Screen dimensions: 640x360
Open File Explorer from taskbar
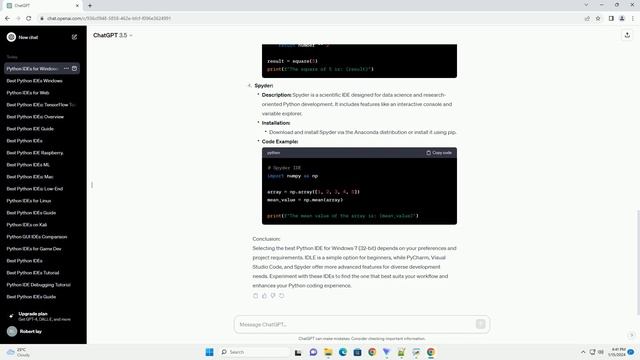click(328, 352)
